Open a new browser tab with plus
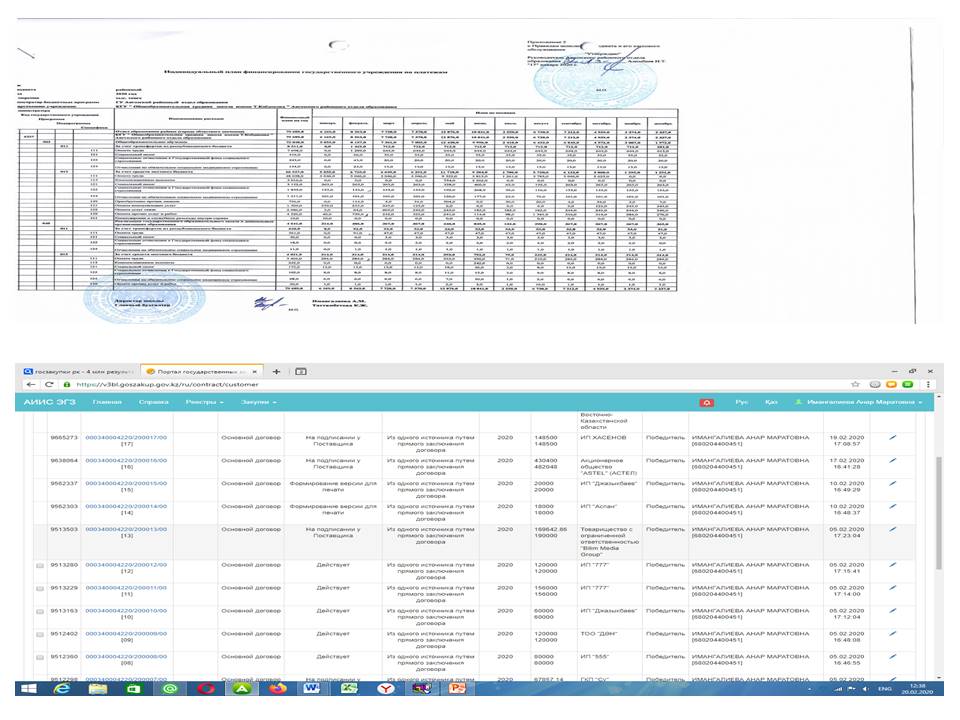 (x=276, y=370)
